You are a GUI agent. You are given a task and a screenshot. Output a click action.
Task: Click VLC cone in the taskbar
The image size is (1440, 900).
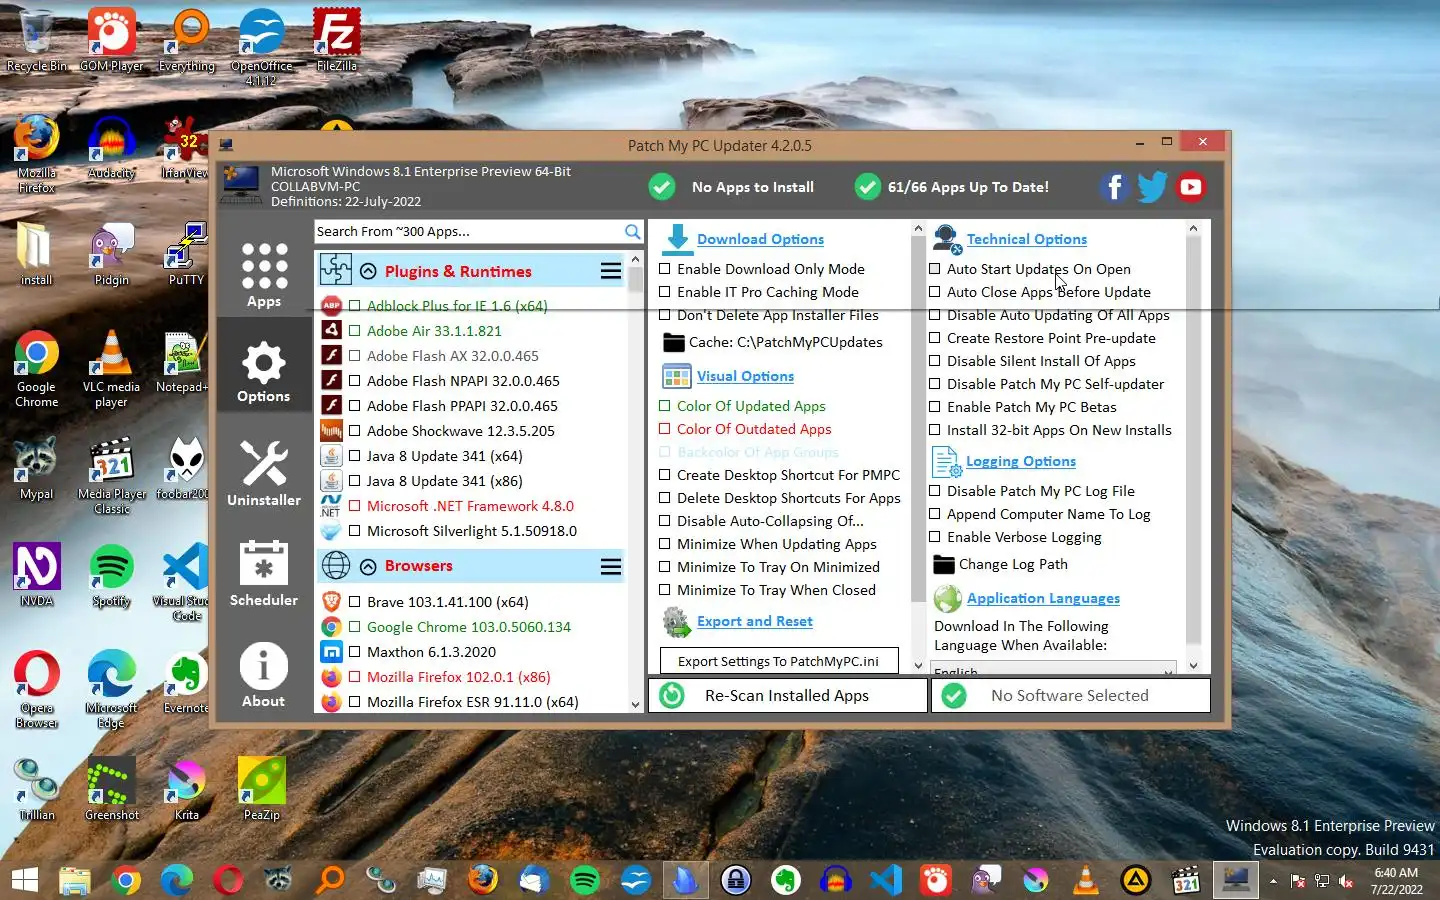point(1085,880)
